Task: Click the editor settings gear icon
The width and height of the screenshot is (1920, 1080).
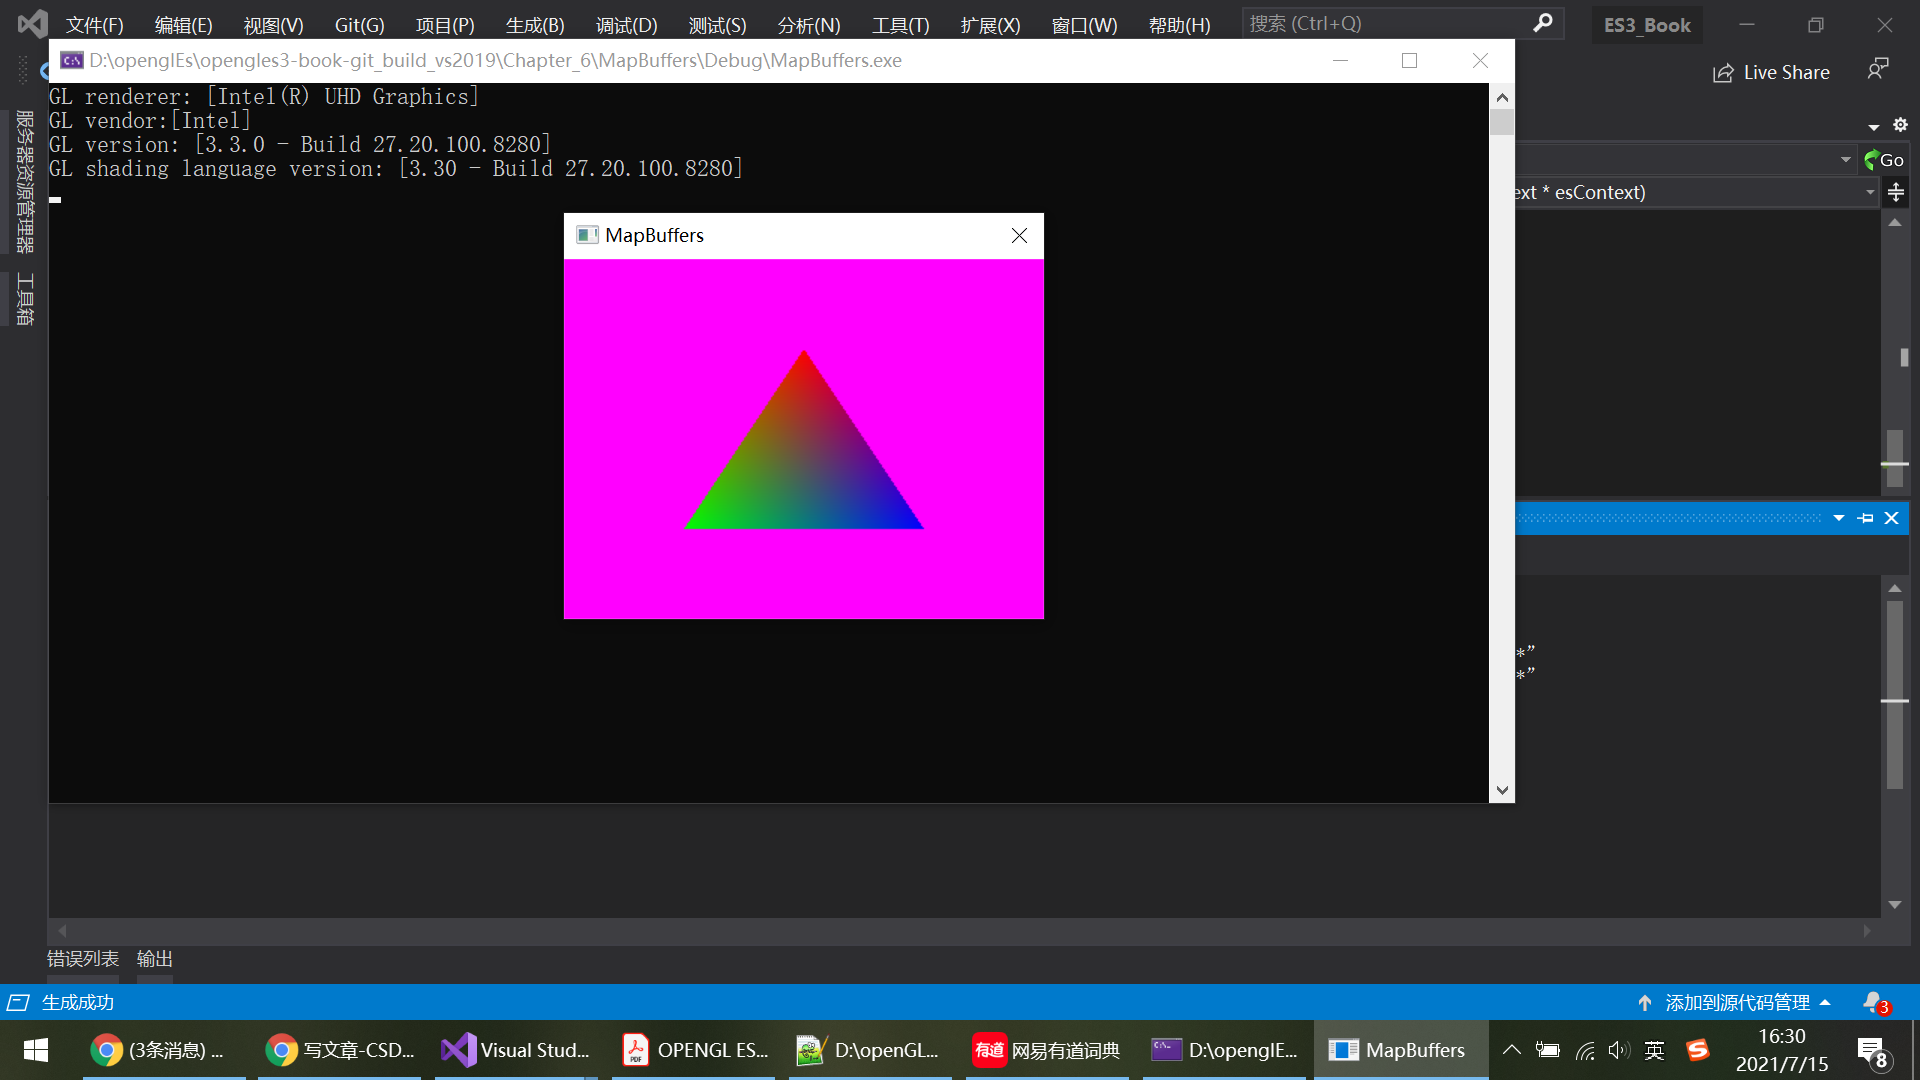Action: (x=1901, y=124)
